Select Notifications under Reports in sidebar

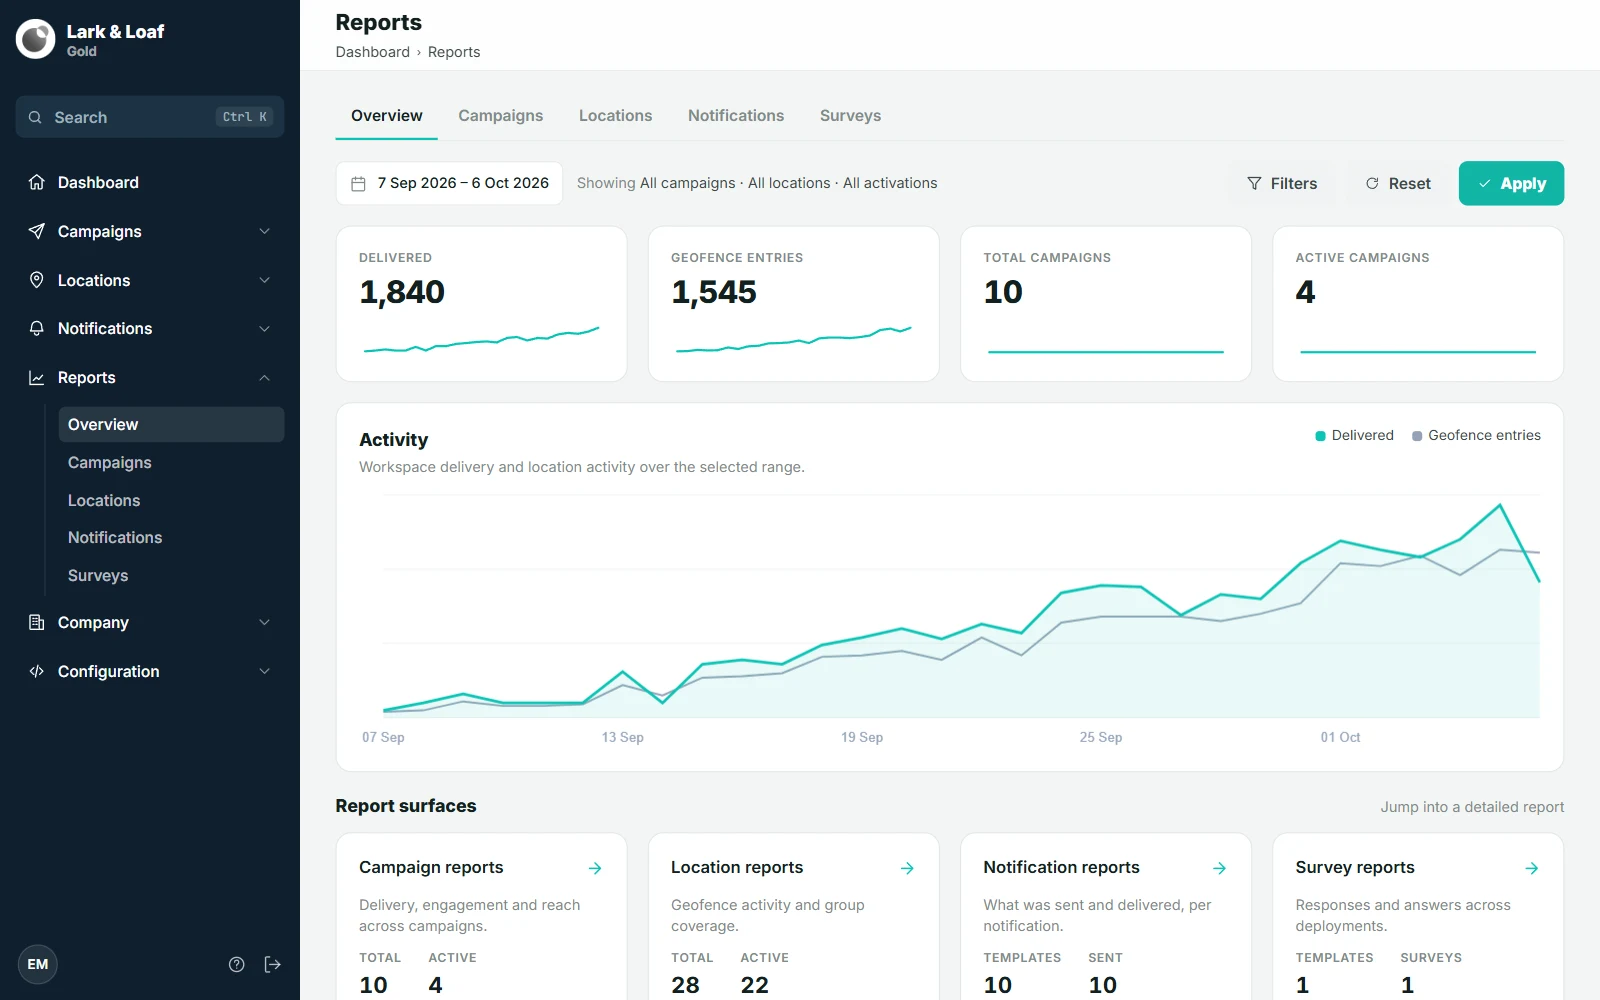point(171,537)
